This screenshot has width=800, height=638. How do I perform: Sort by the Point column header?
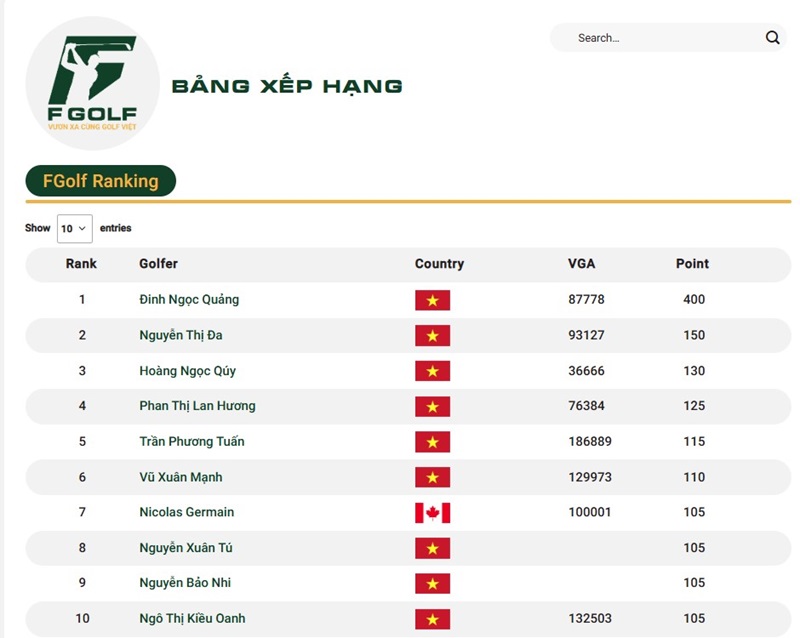click(691, 264)
